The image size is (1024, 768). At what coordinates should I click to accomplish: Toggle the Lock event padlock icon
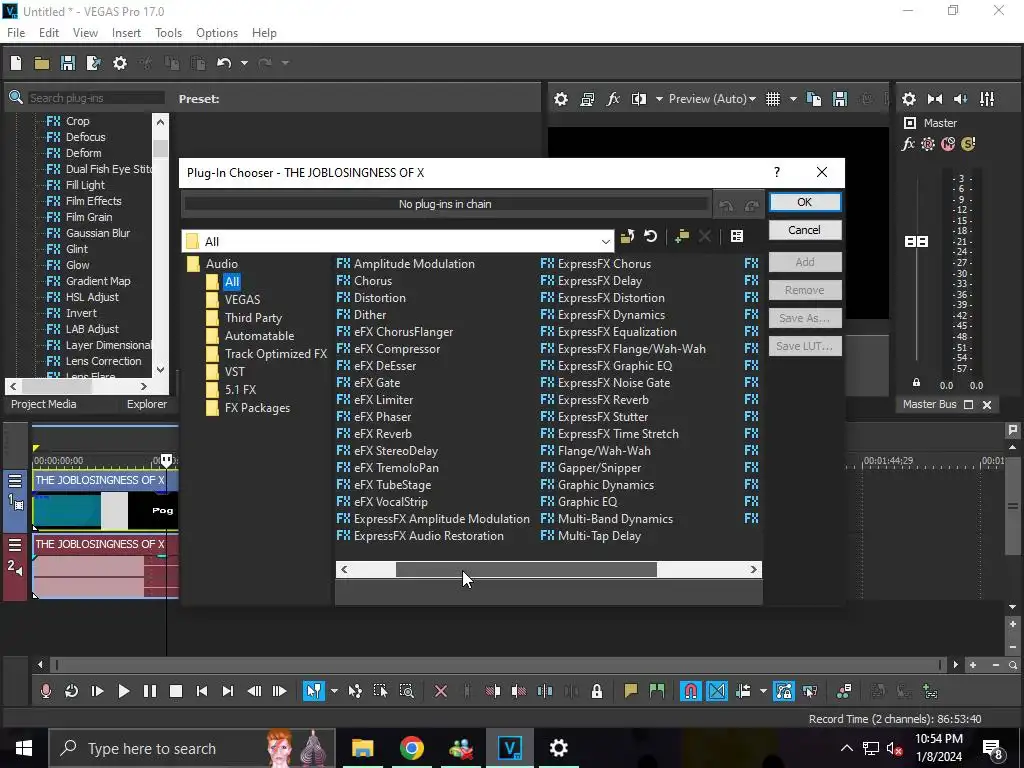point(597,691)
